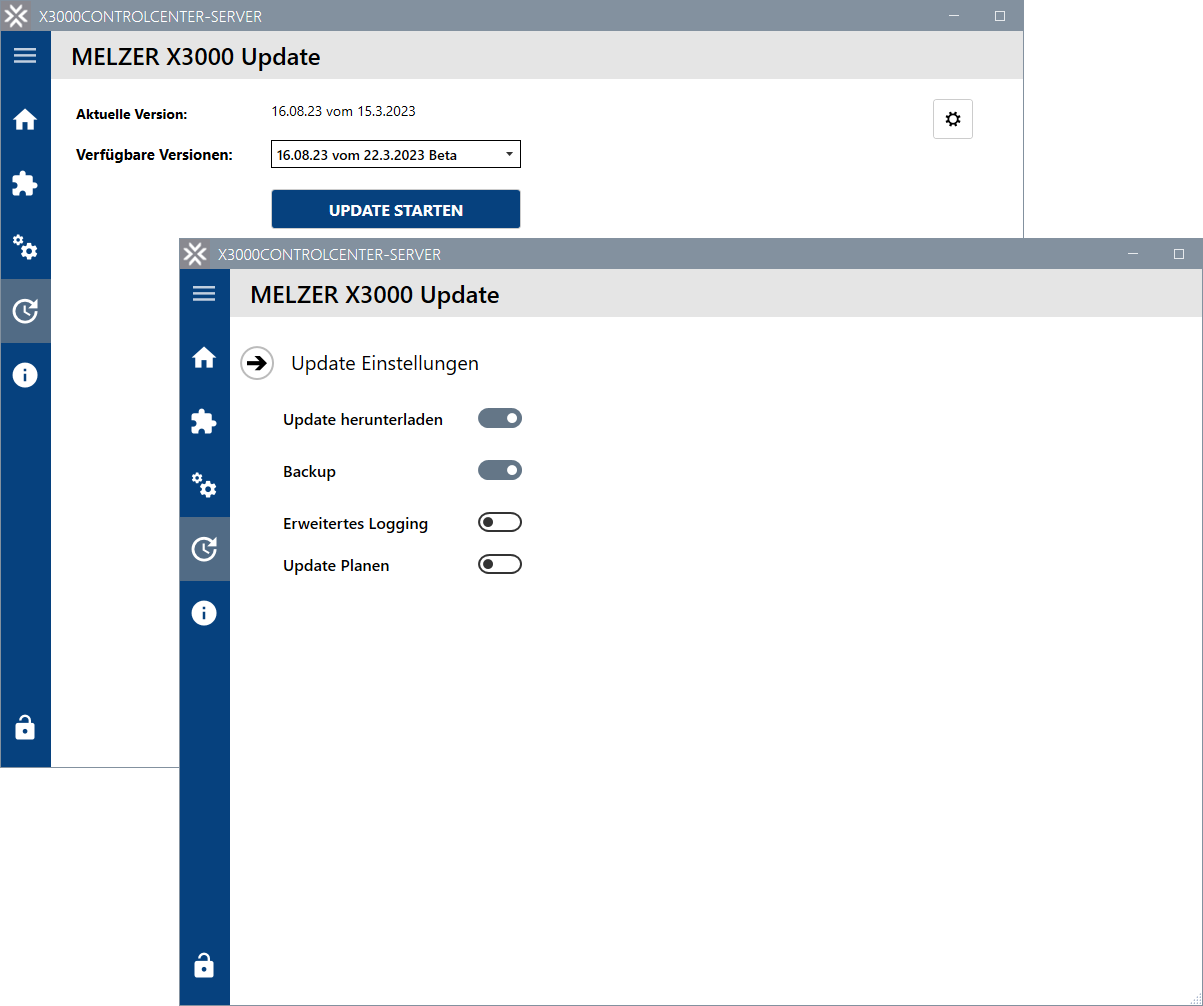Disable the Update herunterladen switch
The image size is (1203, 1006).
pos(500,418)
